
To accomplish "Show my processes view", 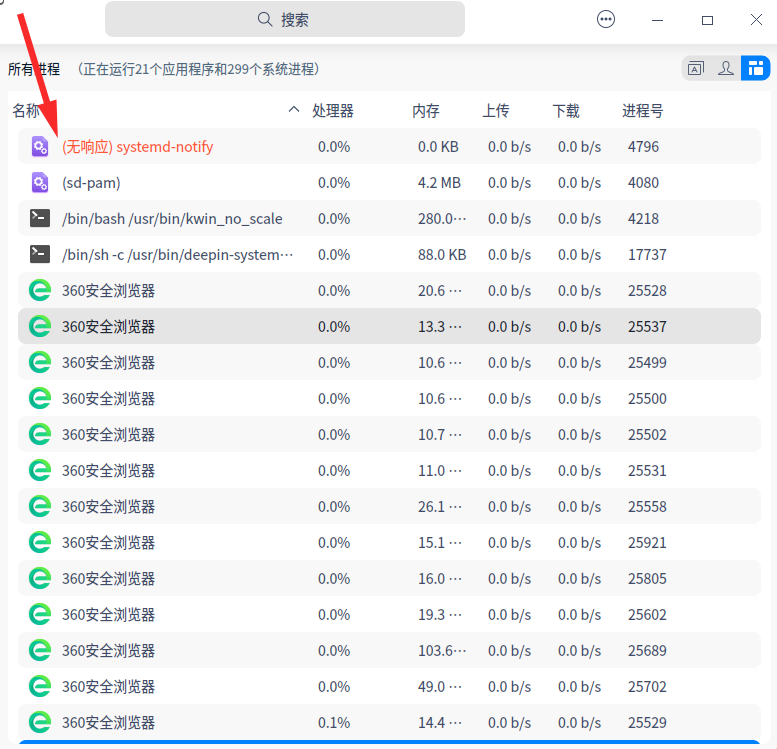I will tap(725, 68).
